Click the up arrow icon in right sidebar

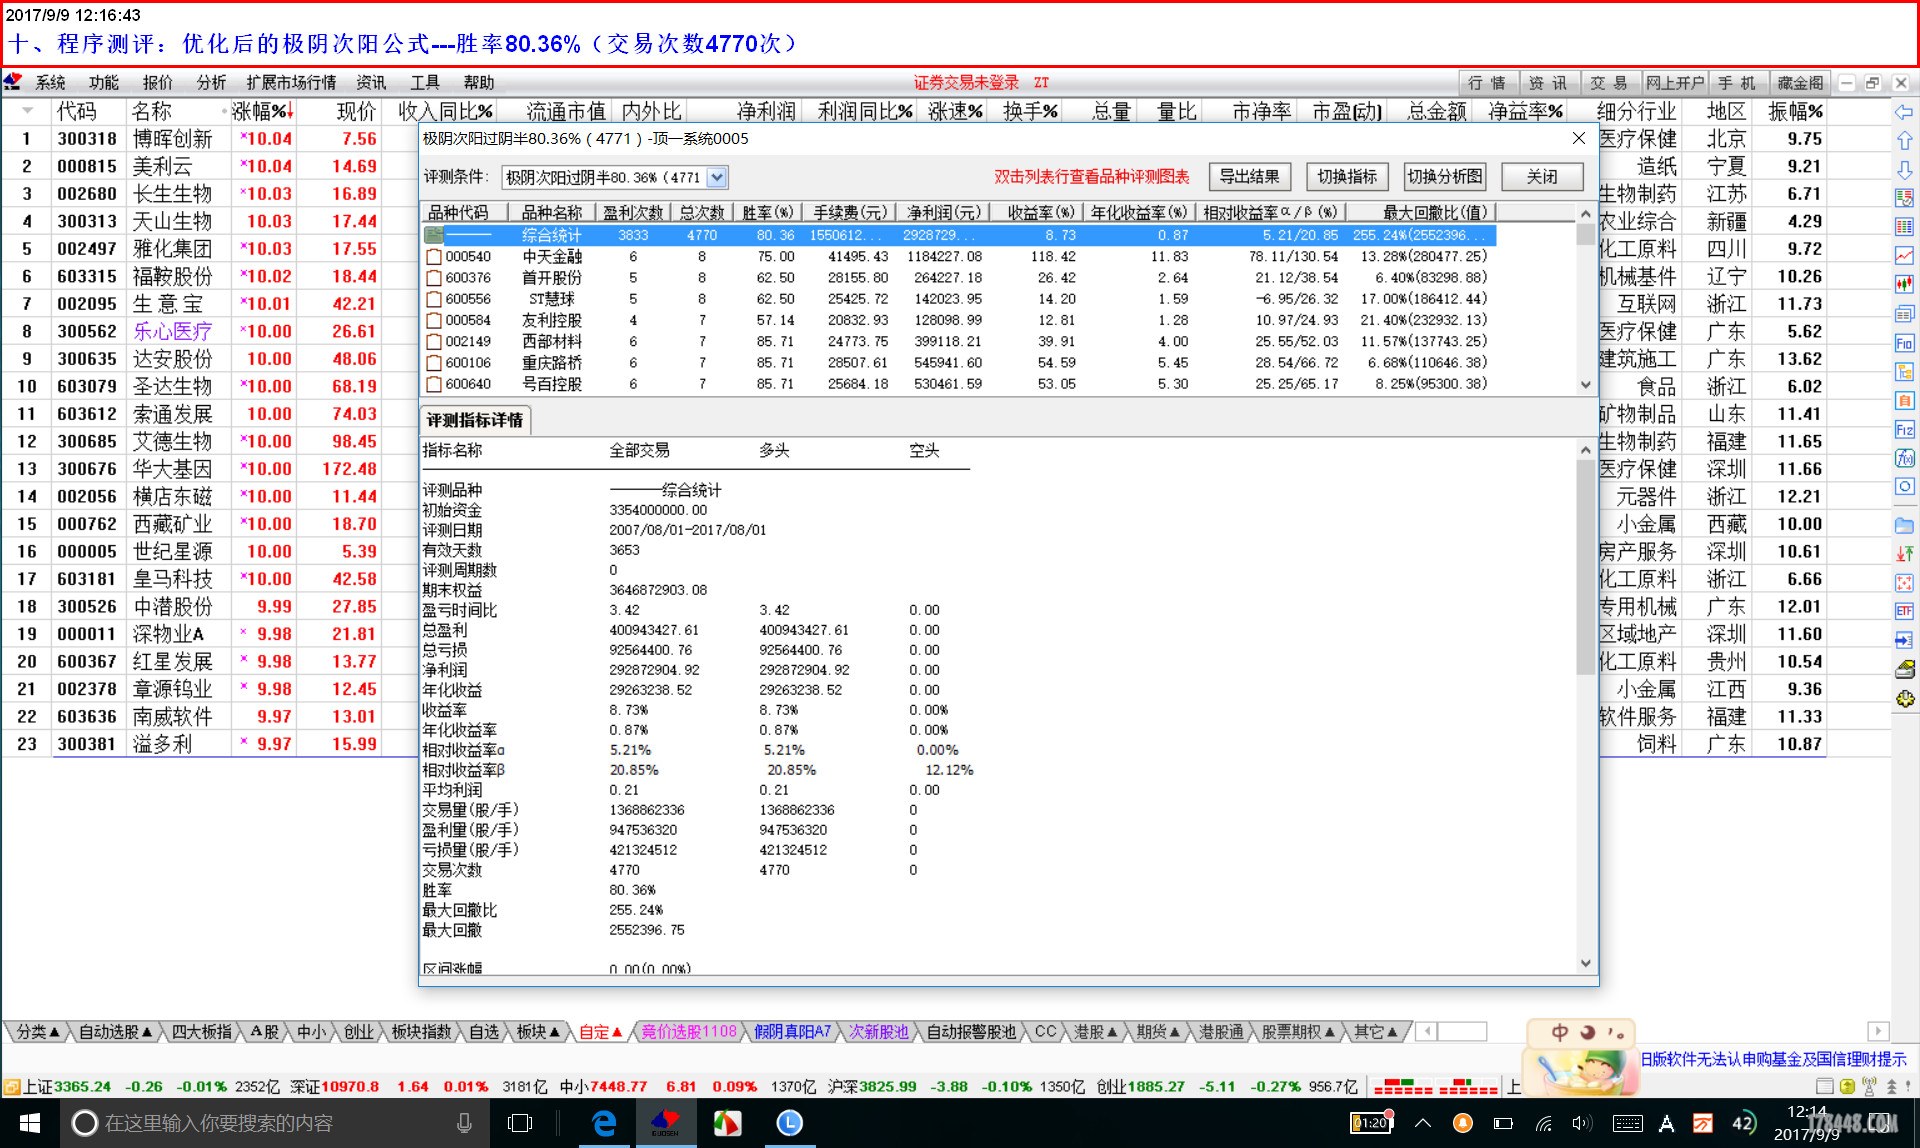coord(1904,141)
